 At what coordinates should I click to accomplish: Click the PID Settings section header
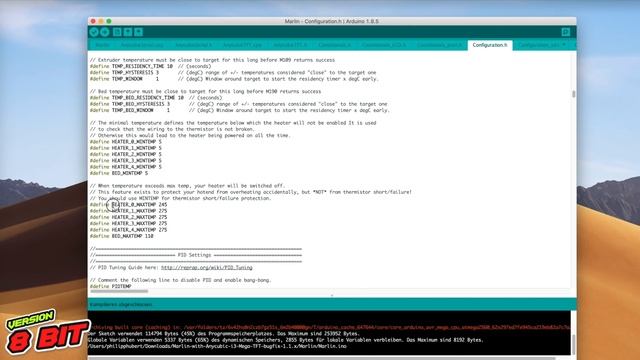195,255
